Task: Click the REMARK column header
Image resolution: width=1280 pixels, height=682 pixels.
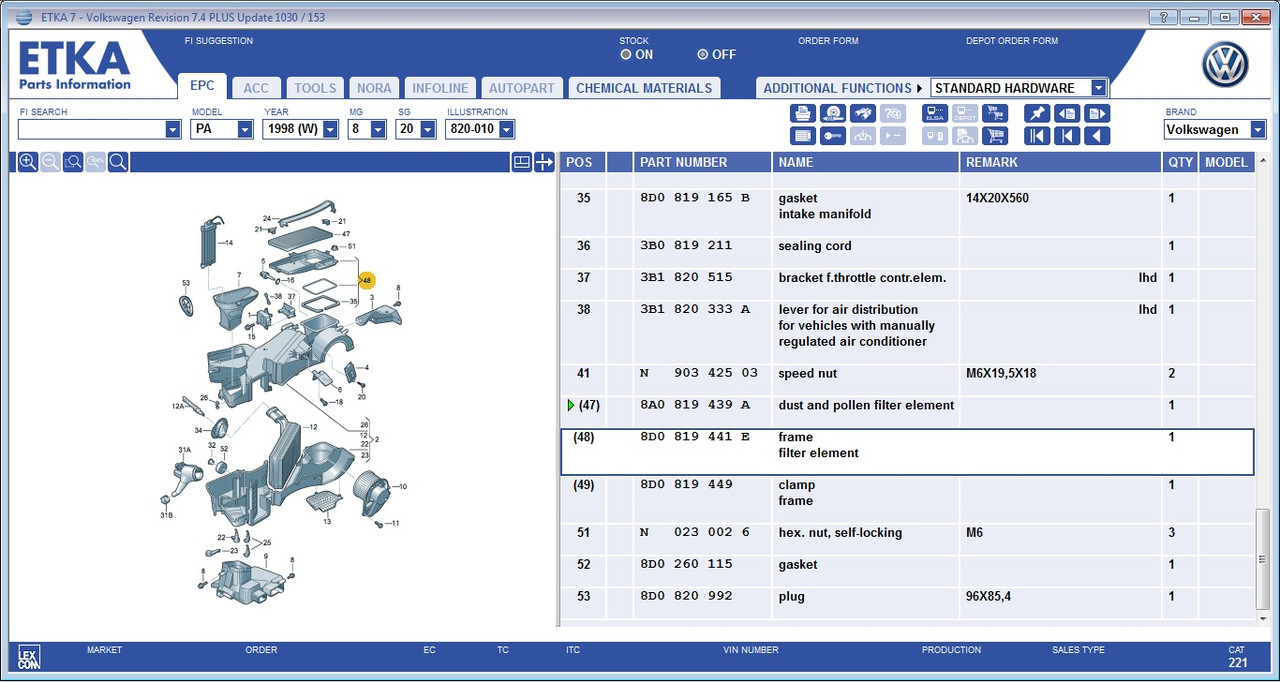Action: tap(1061, 162)
